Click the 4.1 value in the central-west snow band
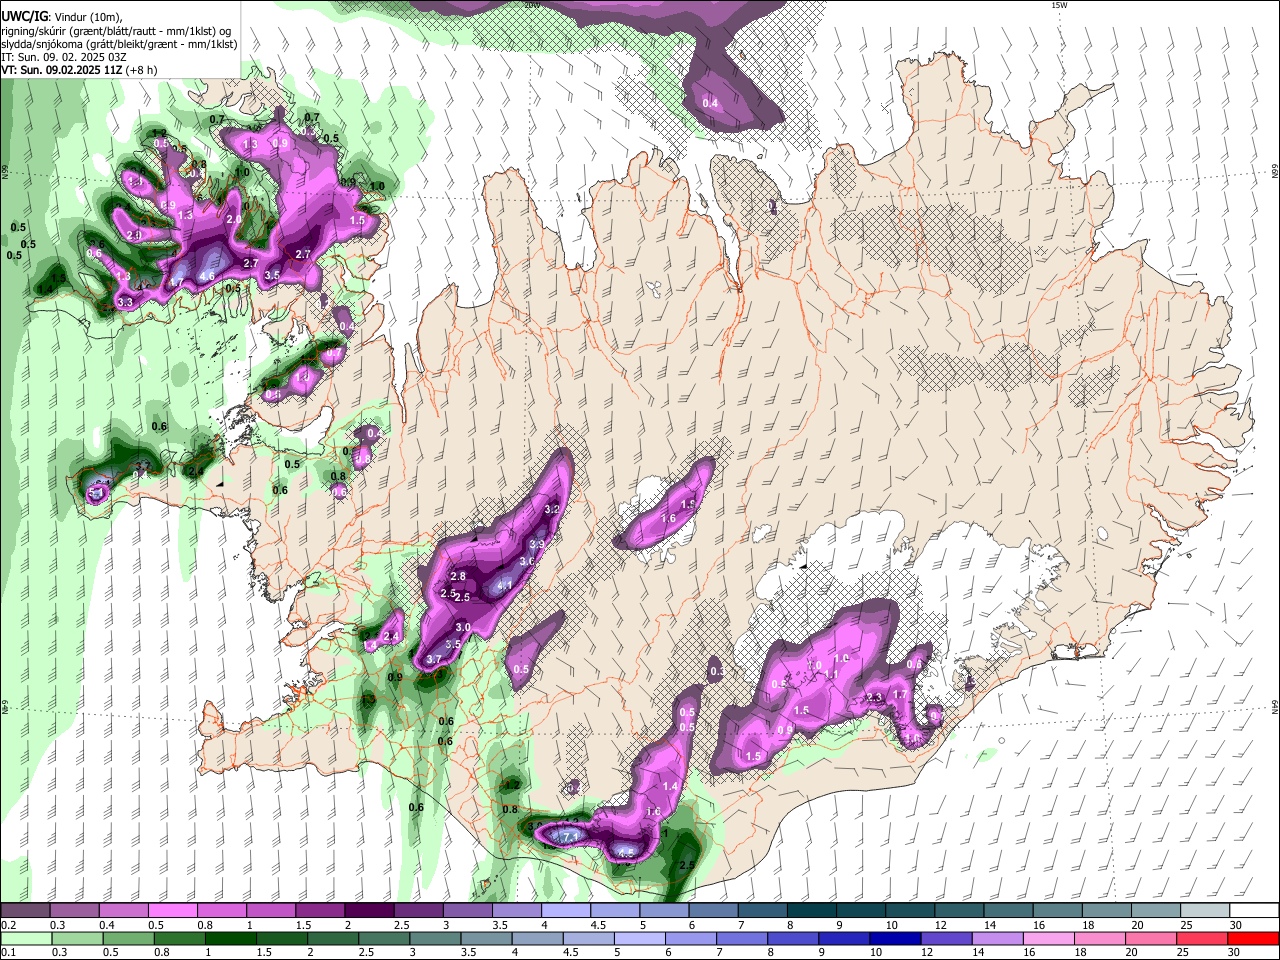 [505, 585]
